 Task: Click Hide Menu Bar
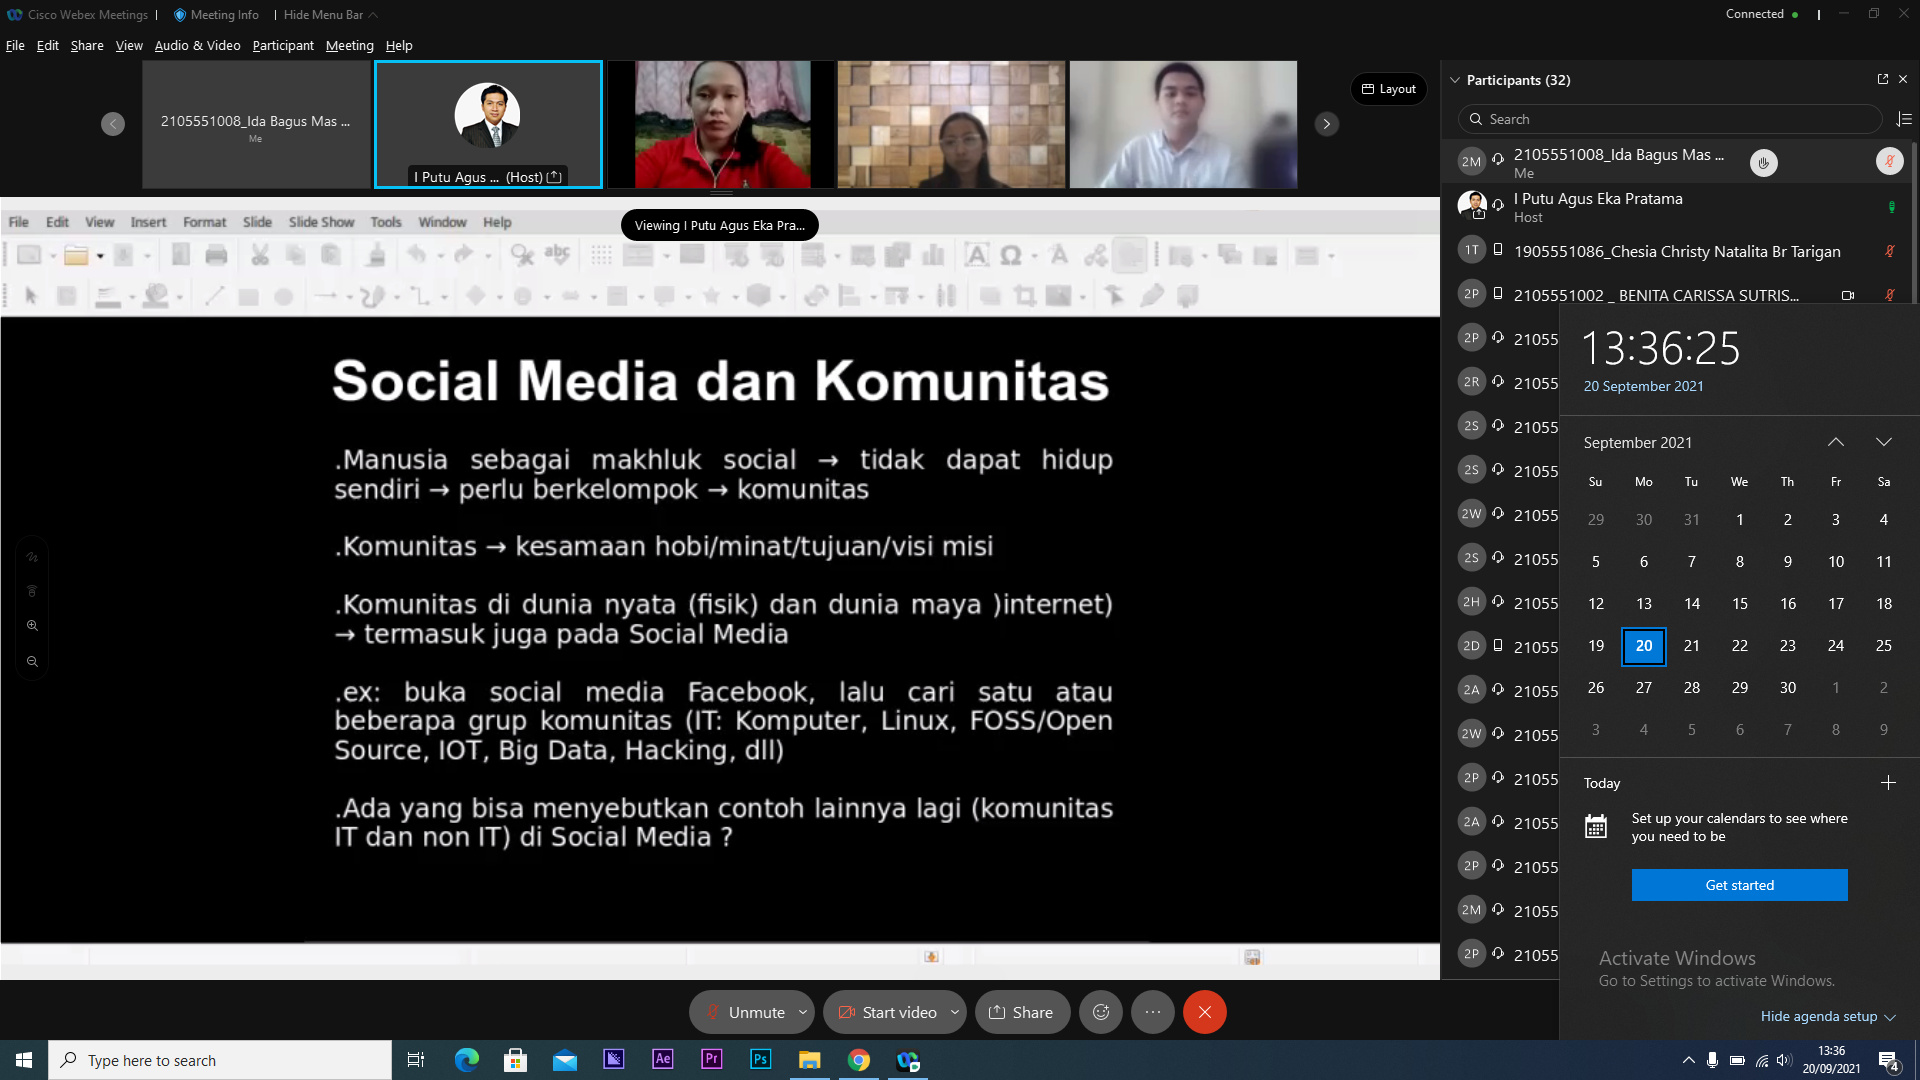pyautogui.click(x=330, y=15)
